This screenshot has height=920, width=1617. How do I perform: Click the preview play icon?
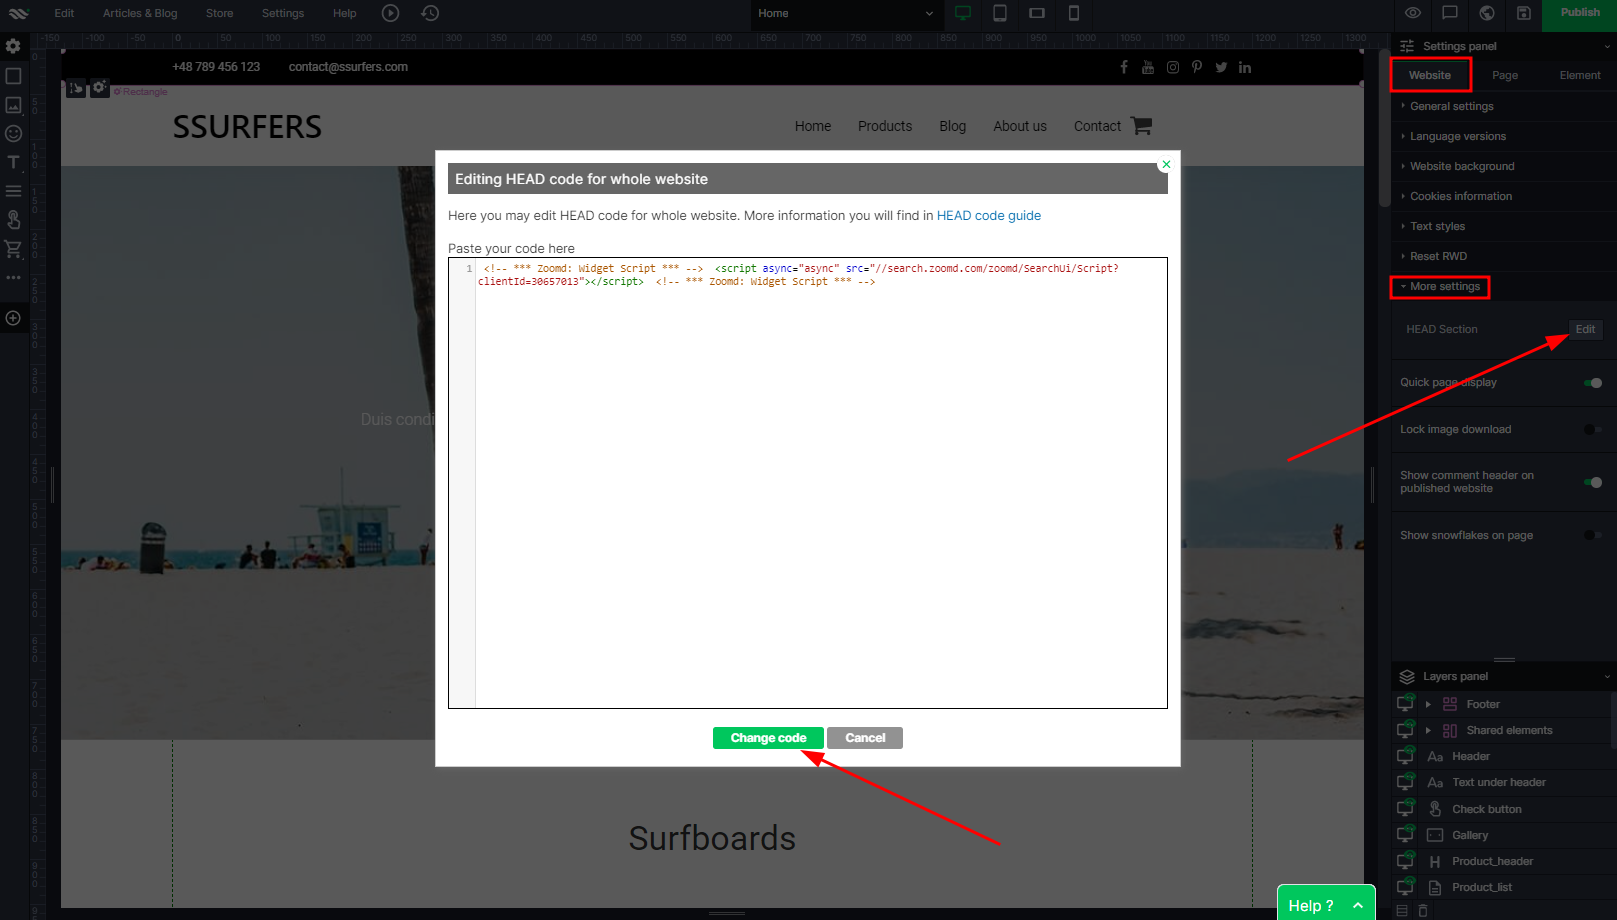pyautogui.click(x=391, y=13)
